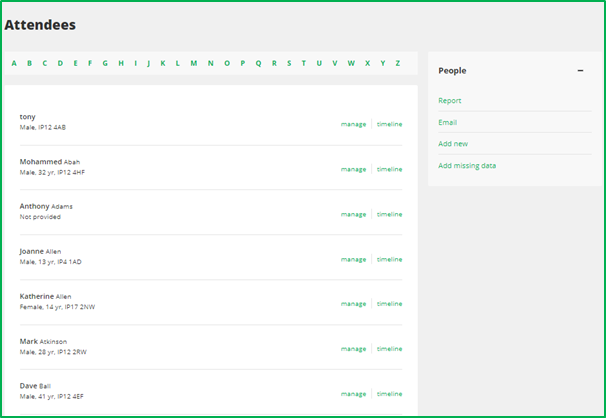Click manage for Joanne Allen

(x=353, y=259)
